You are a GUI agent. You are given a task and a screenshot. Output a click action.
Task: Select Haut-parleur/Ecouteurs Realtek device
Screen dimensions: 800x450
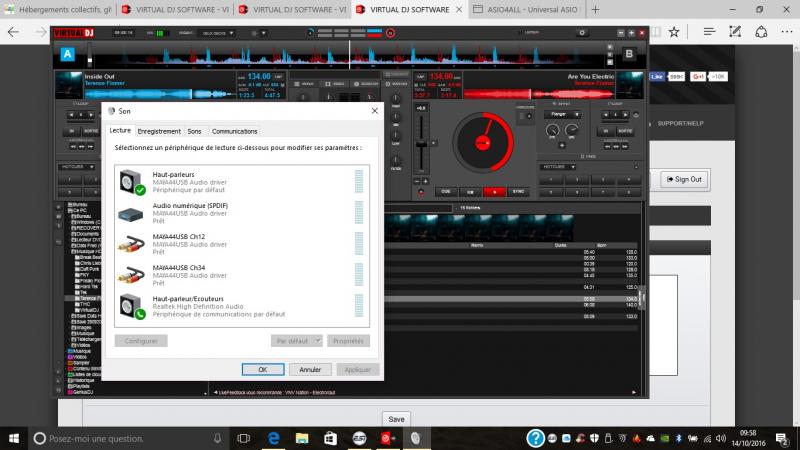[x=188, y=302]
